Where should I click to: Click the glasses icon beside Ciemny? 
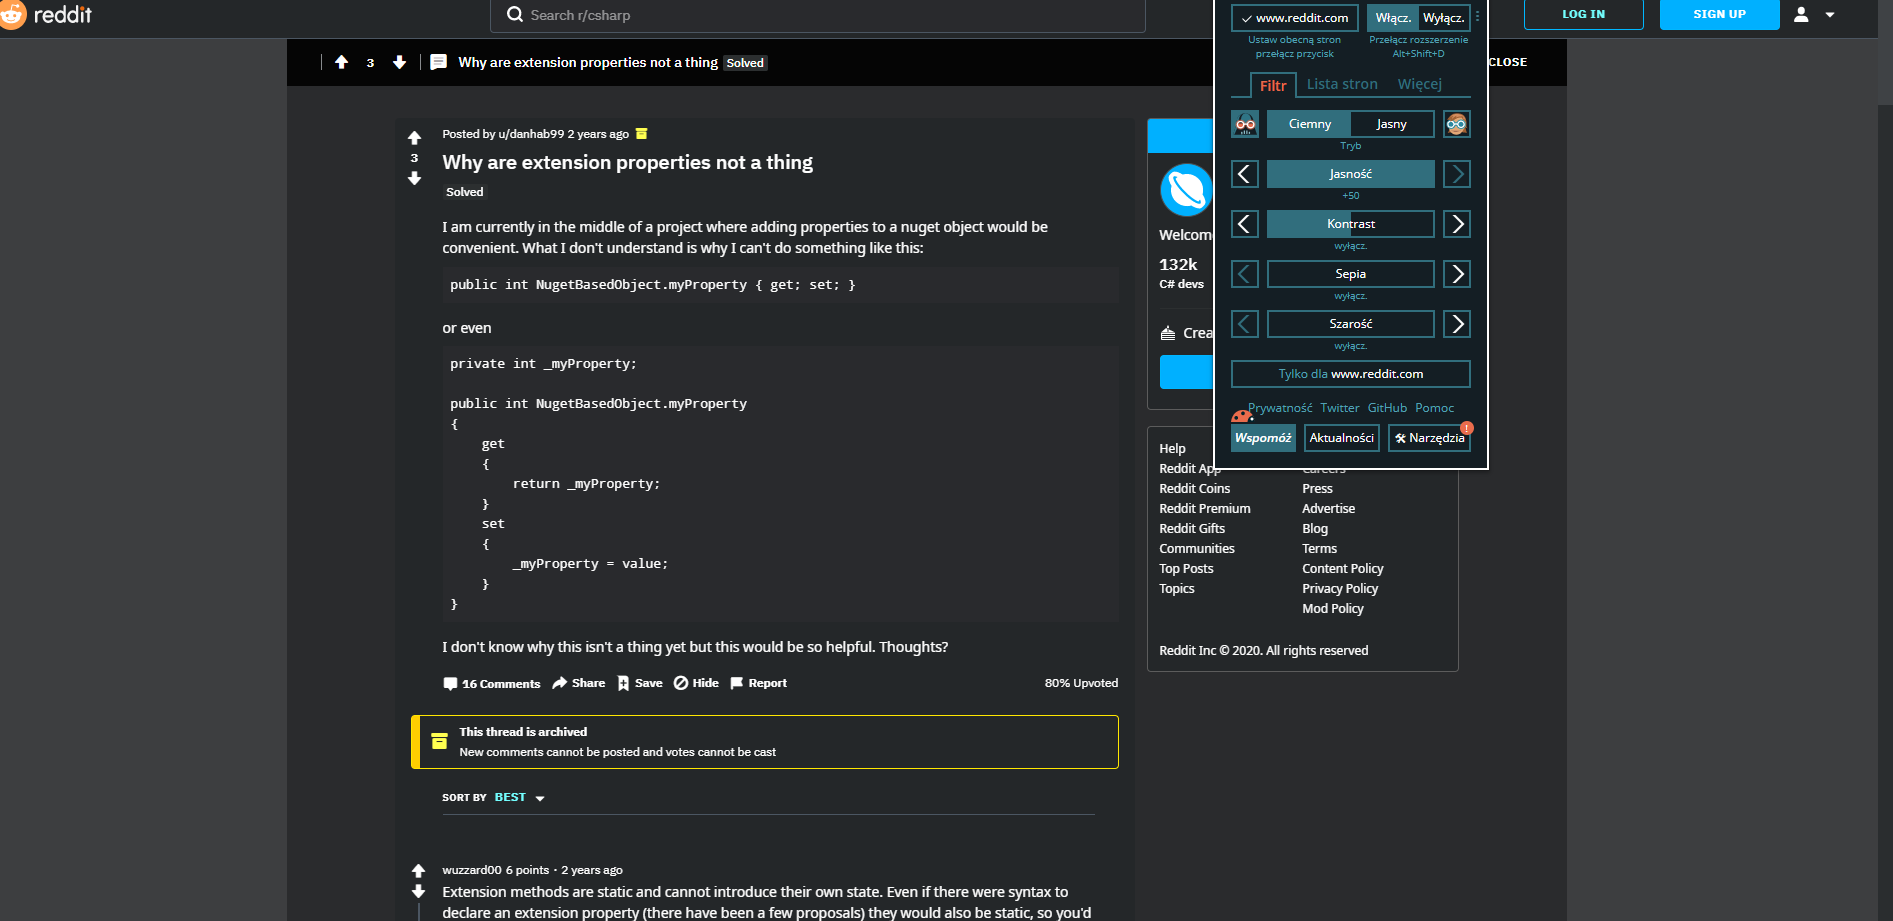[1244, 123]
